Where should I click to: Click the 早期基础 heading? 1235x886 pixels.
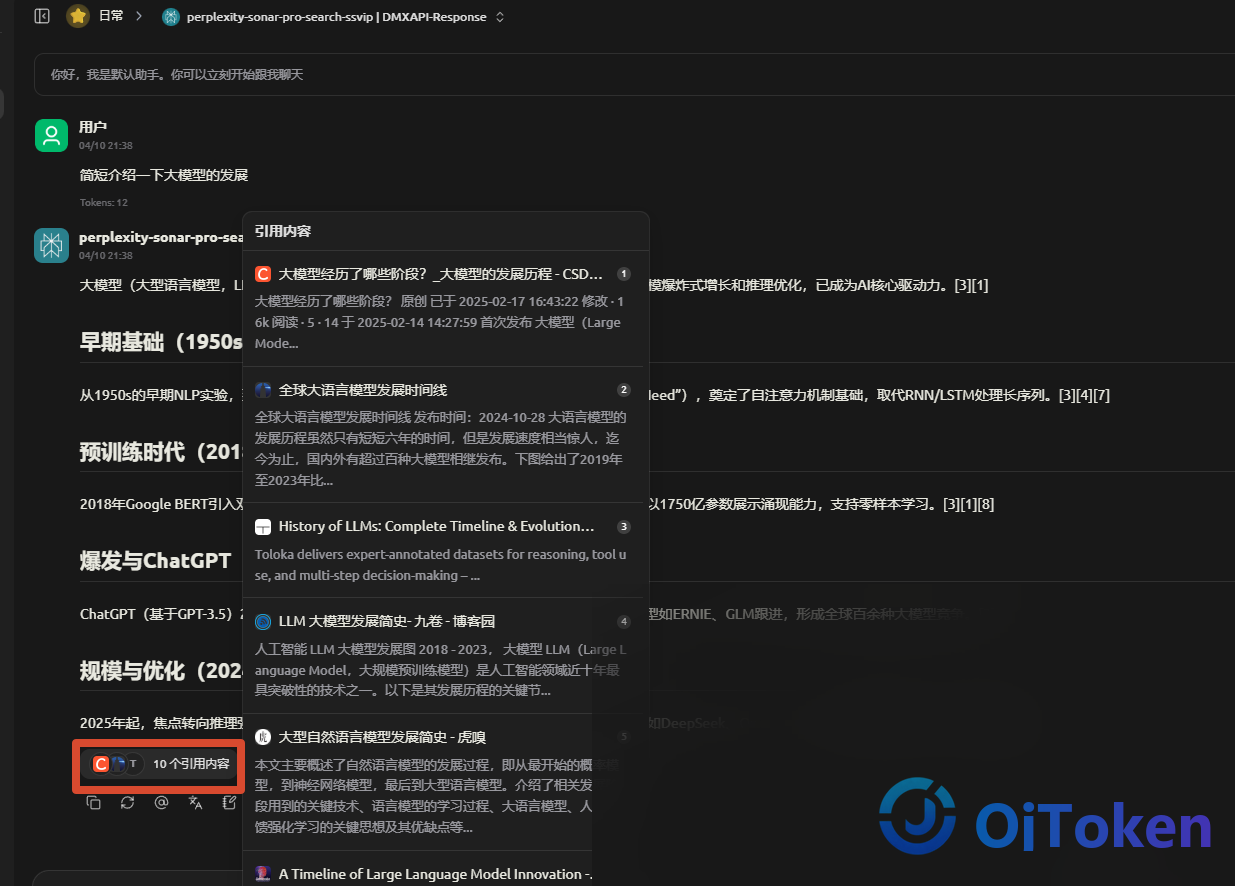162,342
